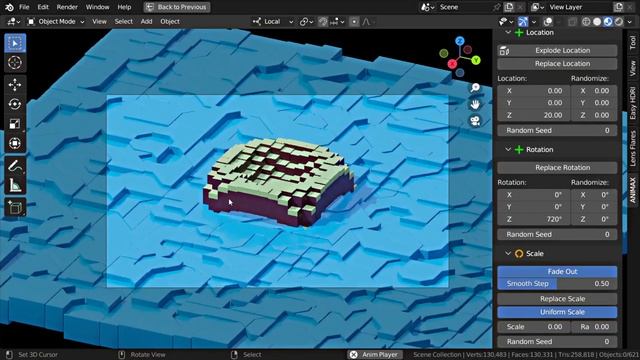This screenshot has height=360, width=640.
Task: Open the editor type dropdown
Action: (13, 22)
